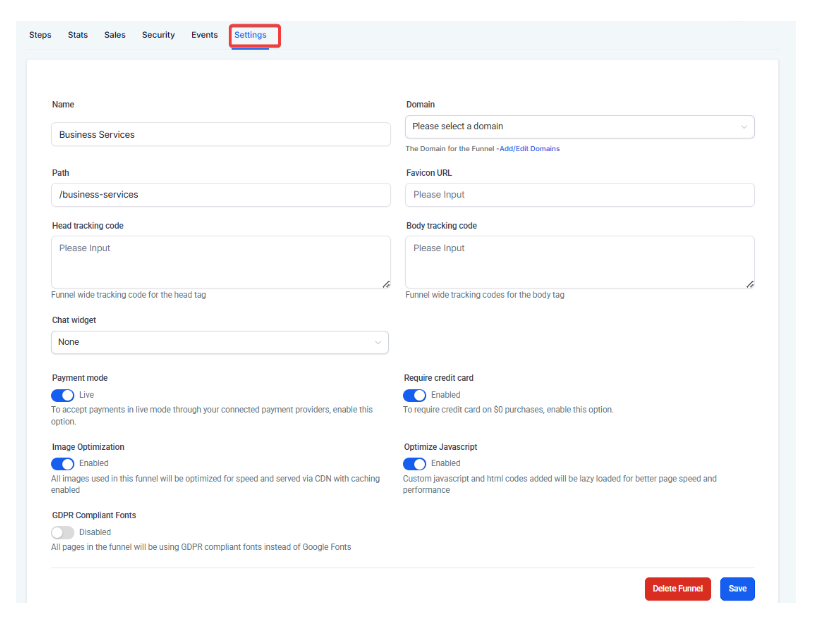Edit the funnel Name field
Screen dimensions: 816x630
[220, 134]
